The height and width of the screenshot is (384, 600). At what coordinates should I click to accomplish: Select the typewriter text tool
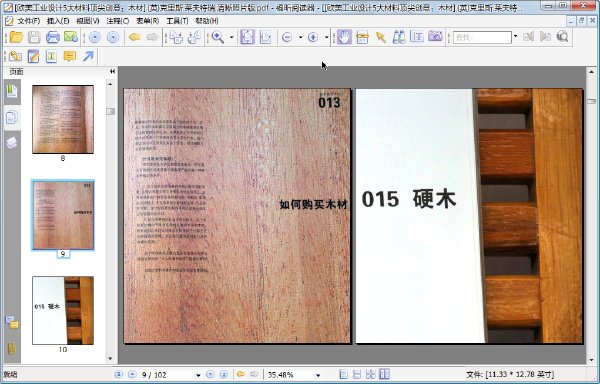click(x=51, y=57)
